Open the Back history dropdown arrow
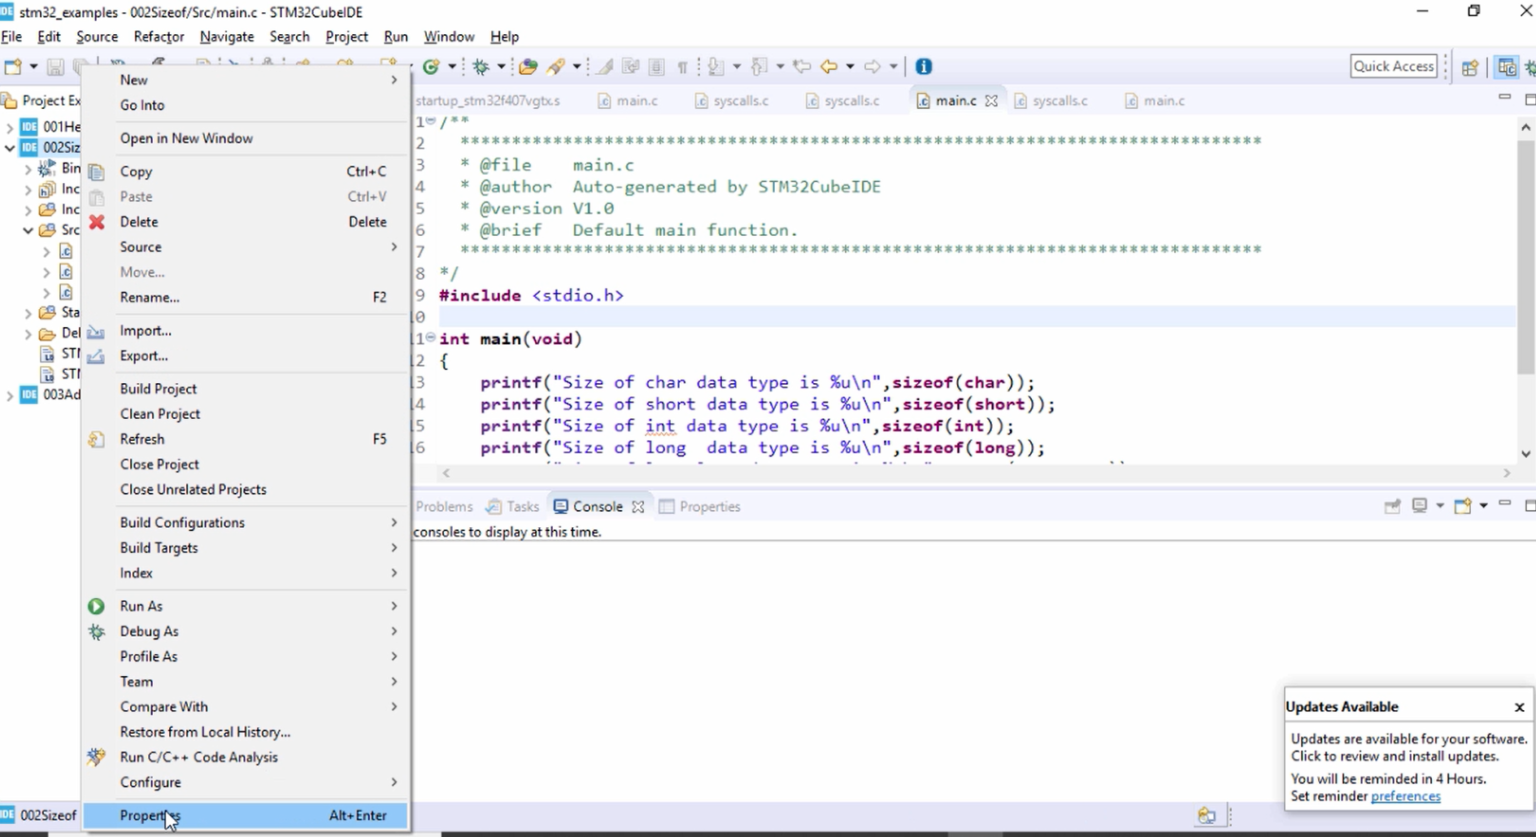 [x=850, y=67]
